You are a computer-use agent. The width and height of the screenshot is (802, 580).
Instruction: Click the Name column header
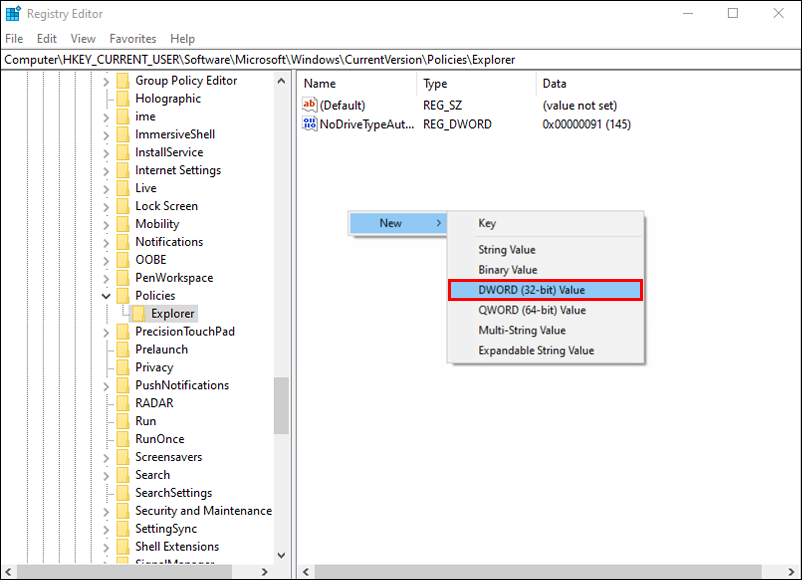click(x=359, y=83)
